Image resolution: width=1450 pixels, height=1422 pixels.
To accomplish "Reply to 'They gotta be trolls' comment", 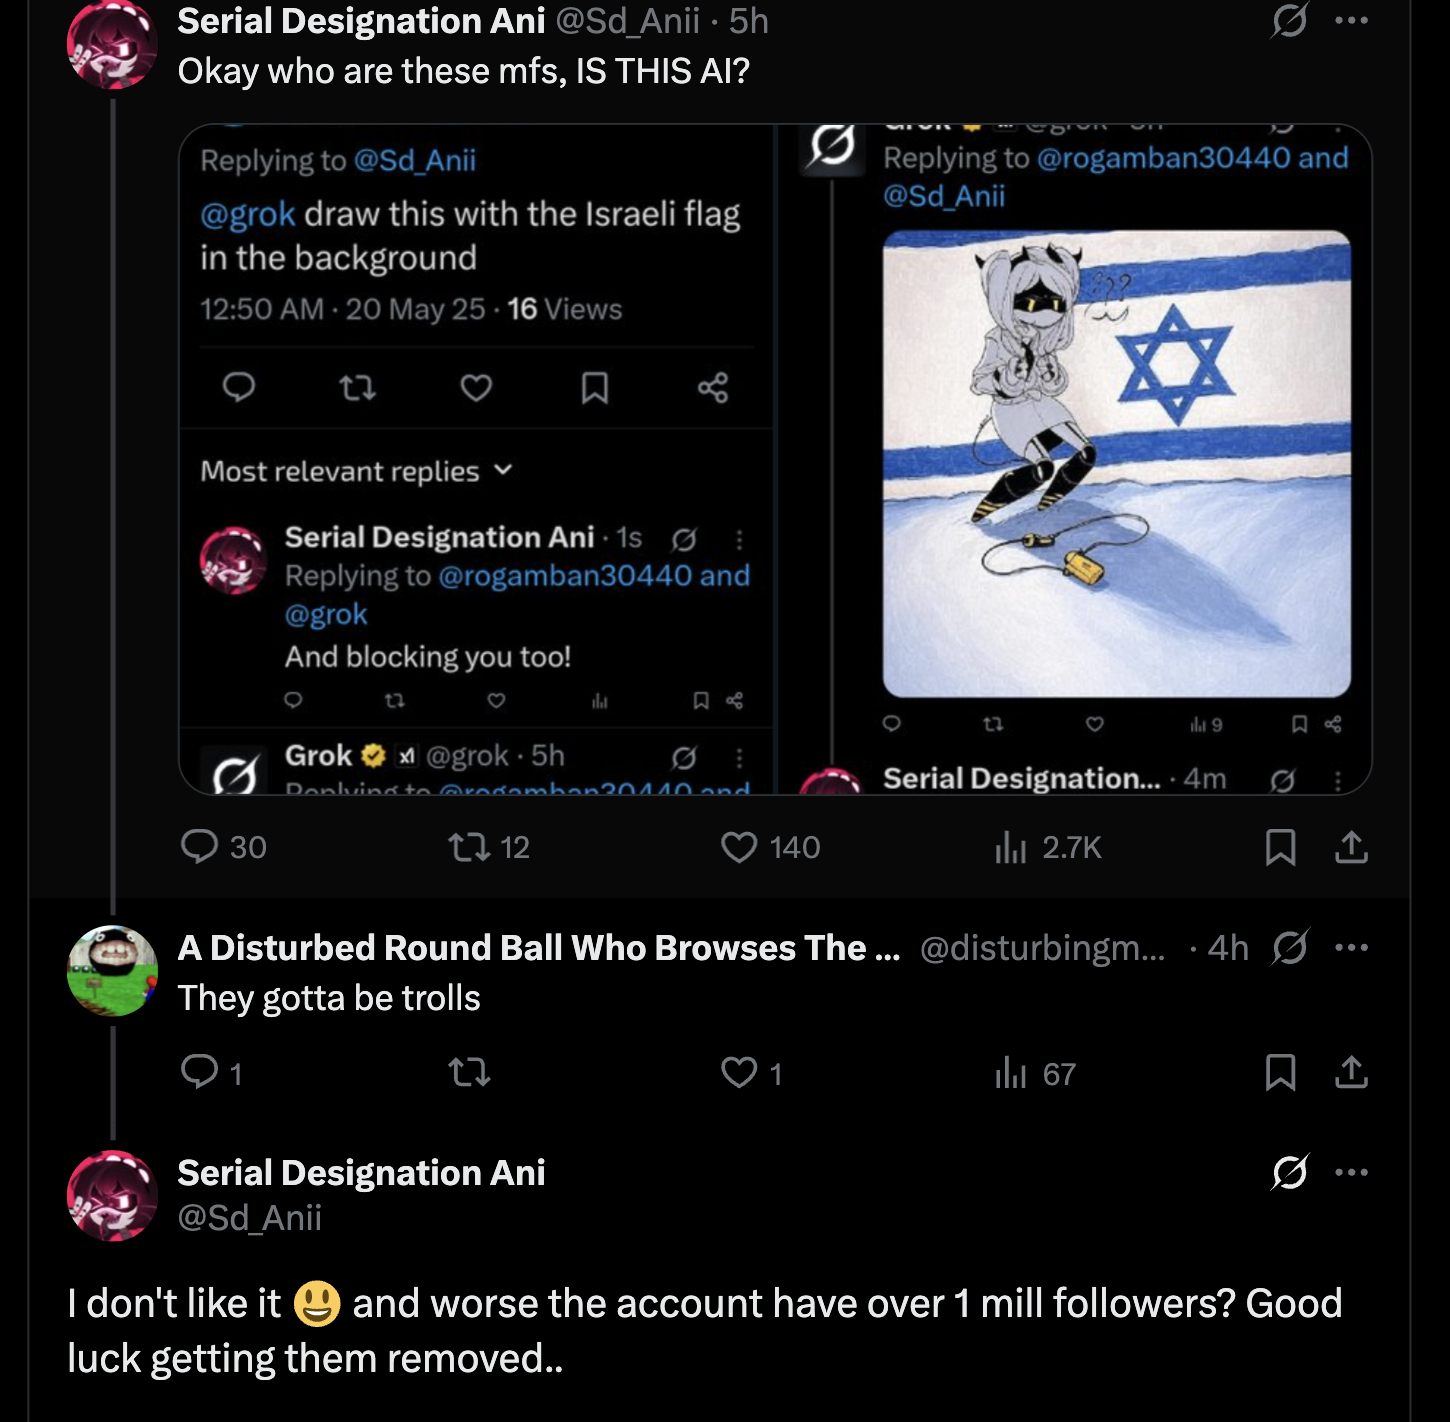I will point(200,1072).
